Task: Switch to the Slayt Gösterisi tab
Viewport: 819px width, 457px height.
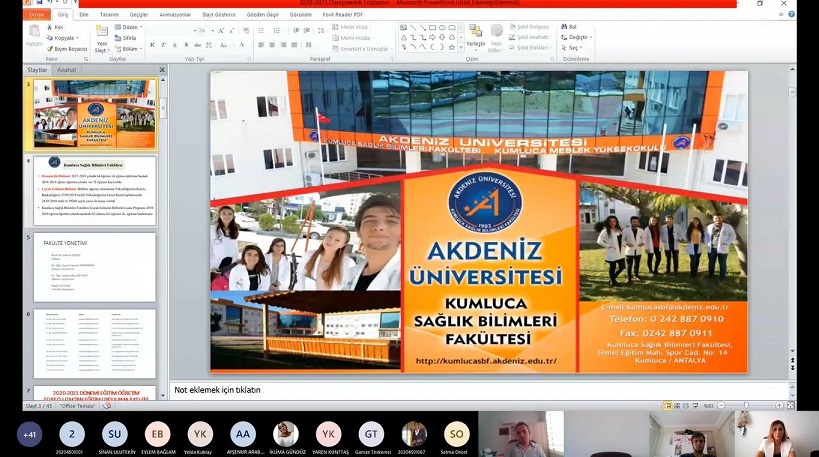Action: (219, 15)
